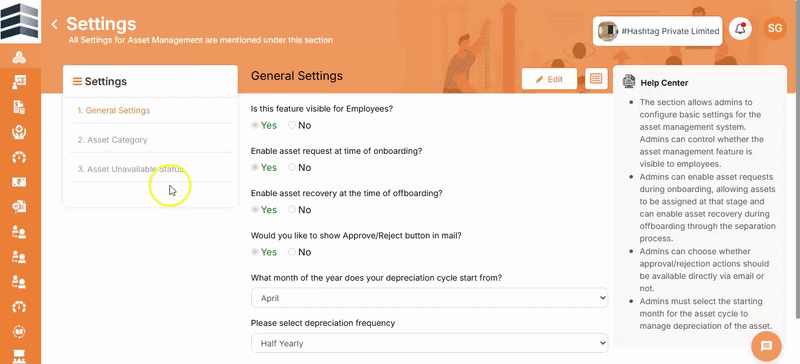Open the #Hashtag Private Limited company selector
This screenshot has width=800, height=364.
[x=657, y=31]
